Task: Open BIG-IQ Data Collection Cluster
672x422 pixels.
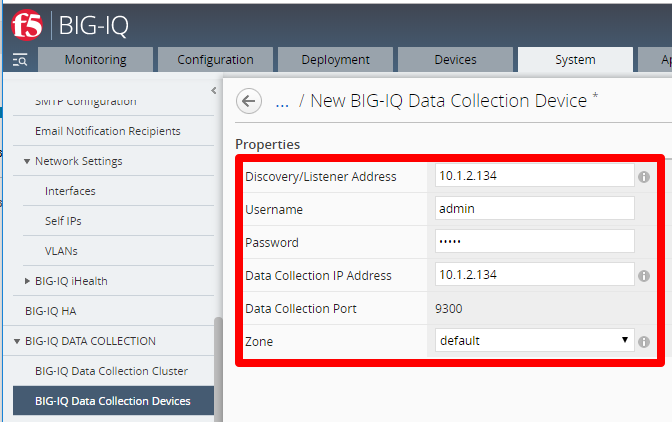Action: [x=111, y=371]
